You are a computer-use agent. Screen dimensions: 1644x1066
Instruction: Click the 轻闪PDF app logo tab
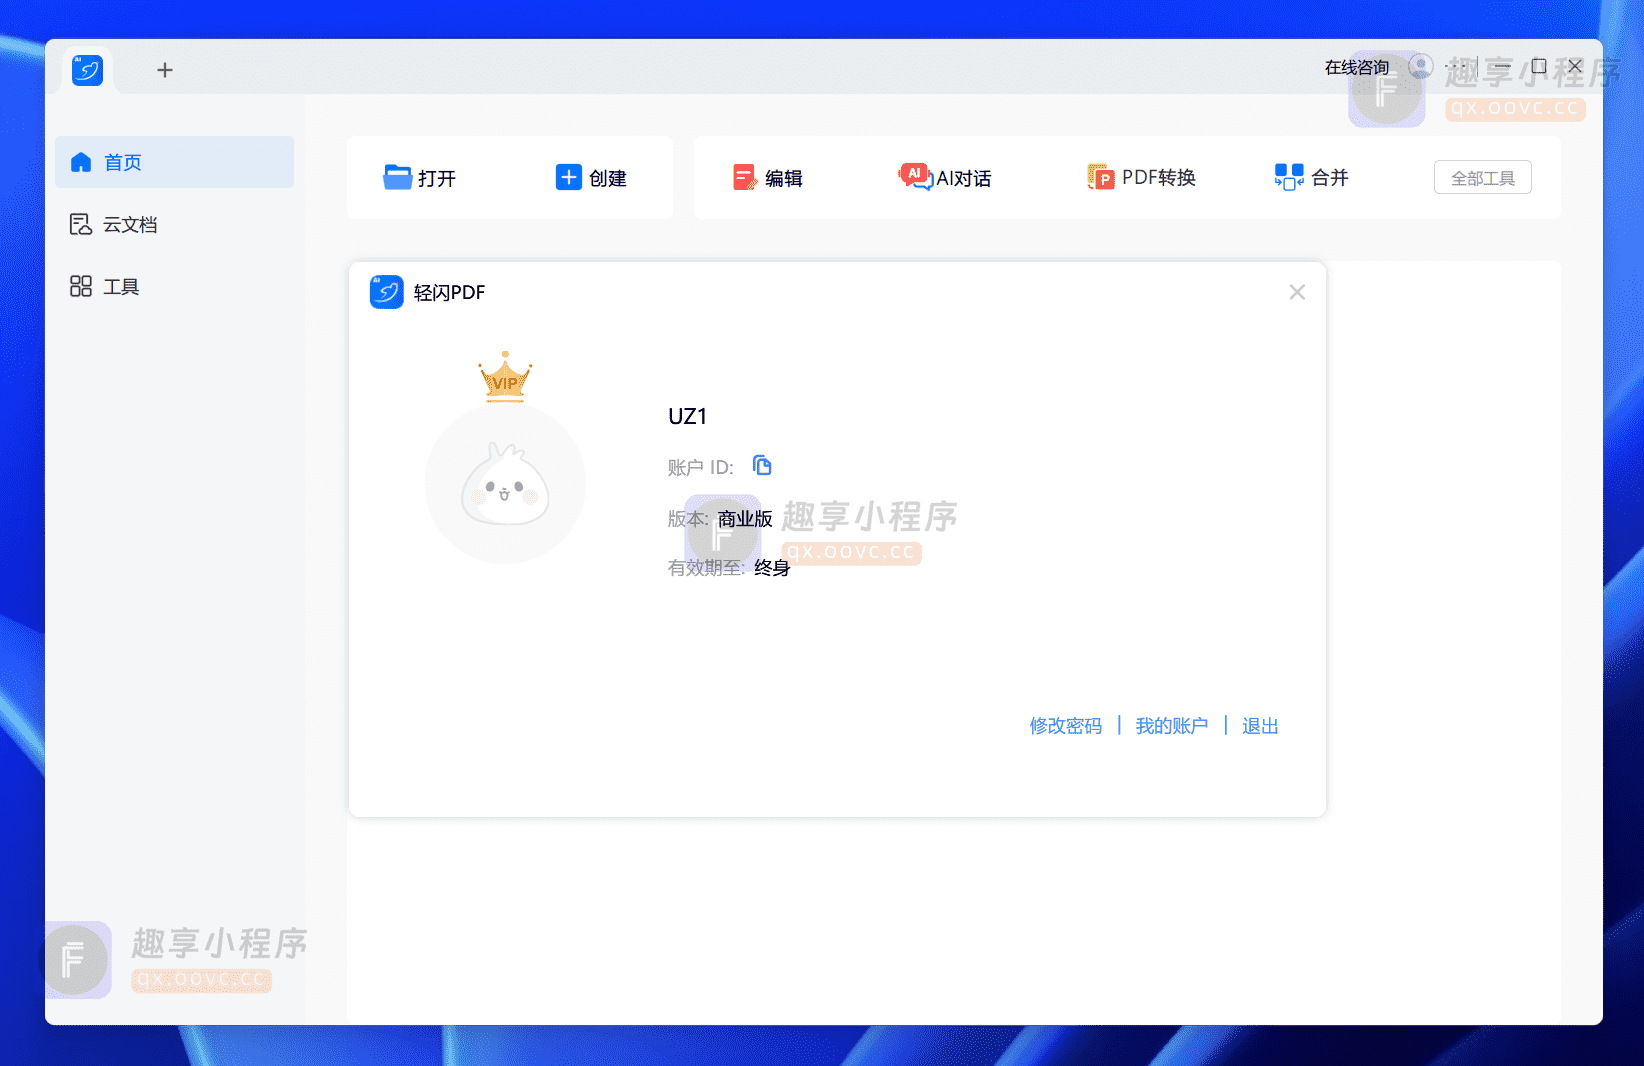click(x=88, y=70)
